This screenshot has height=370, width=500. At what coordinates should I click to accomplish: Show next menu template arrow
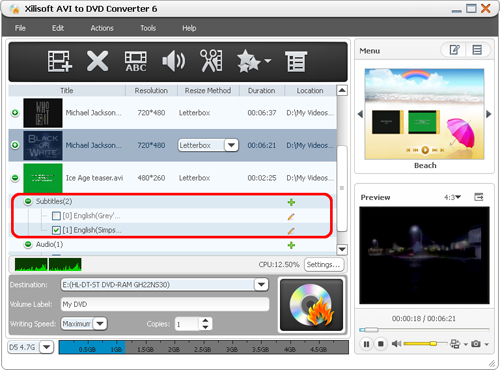(x=489, y=114)
